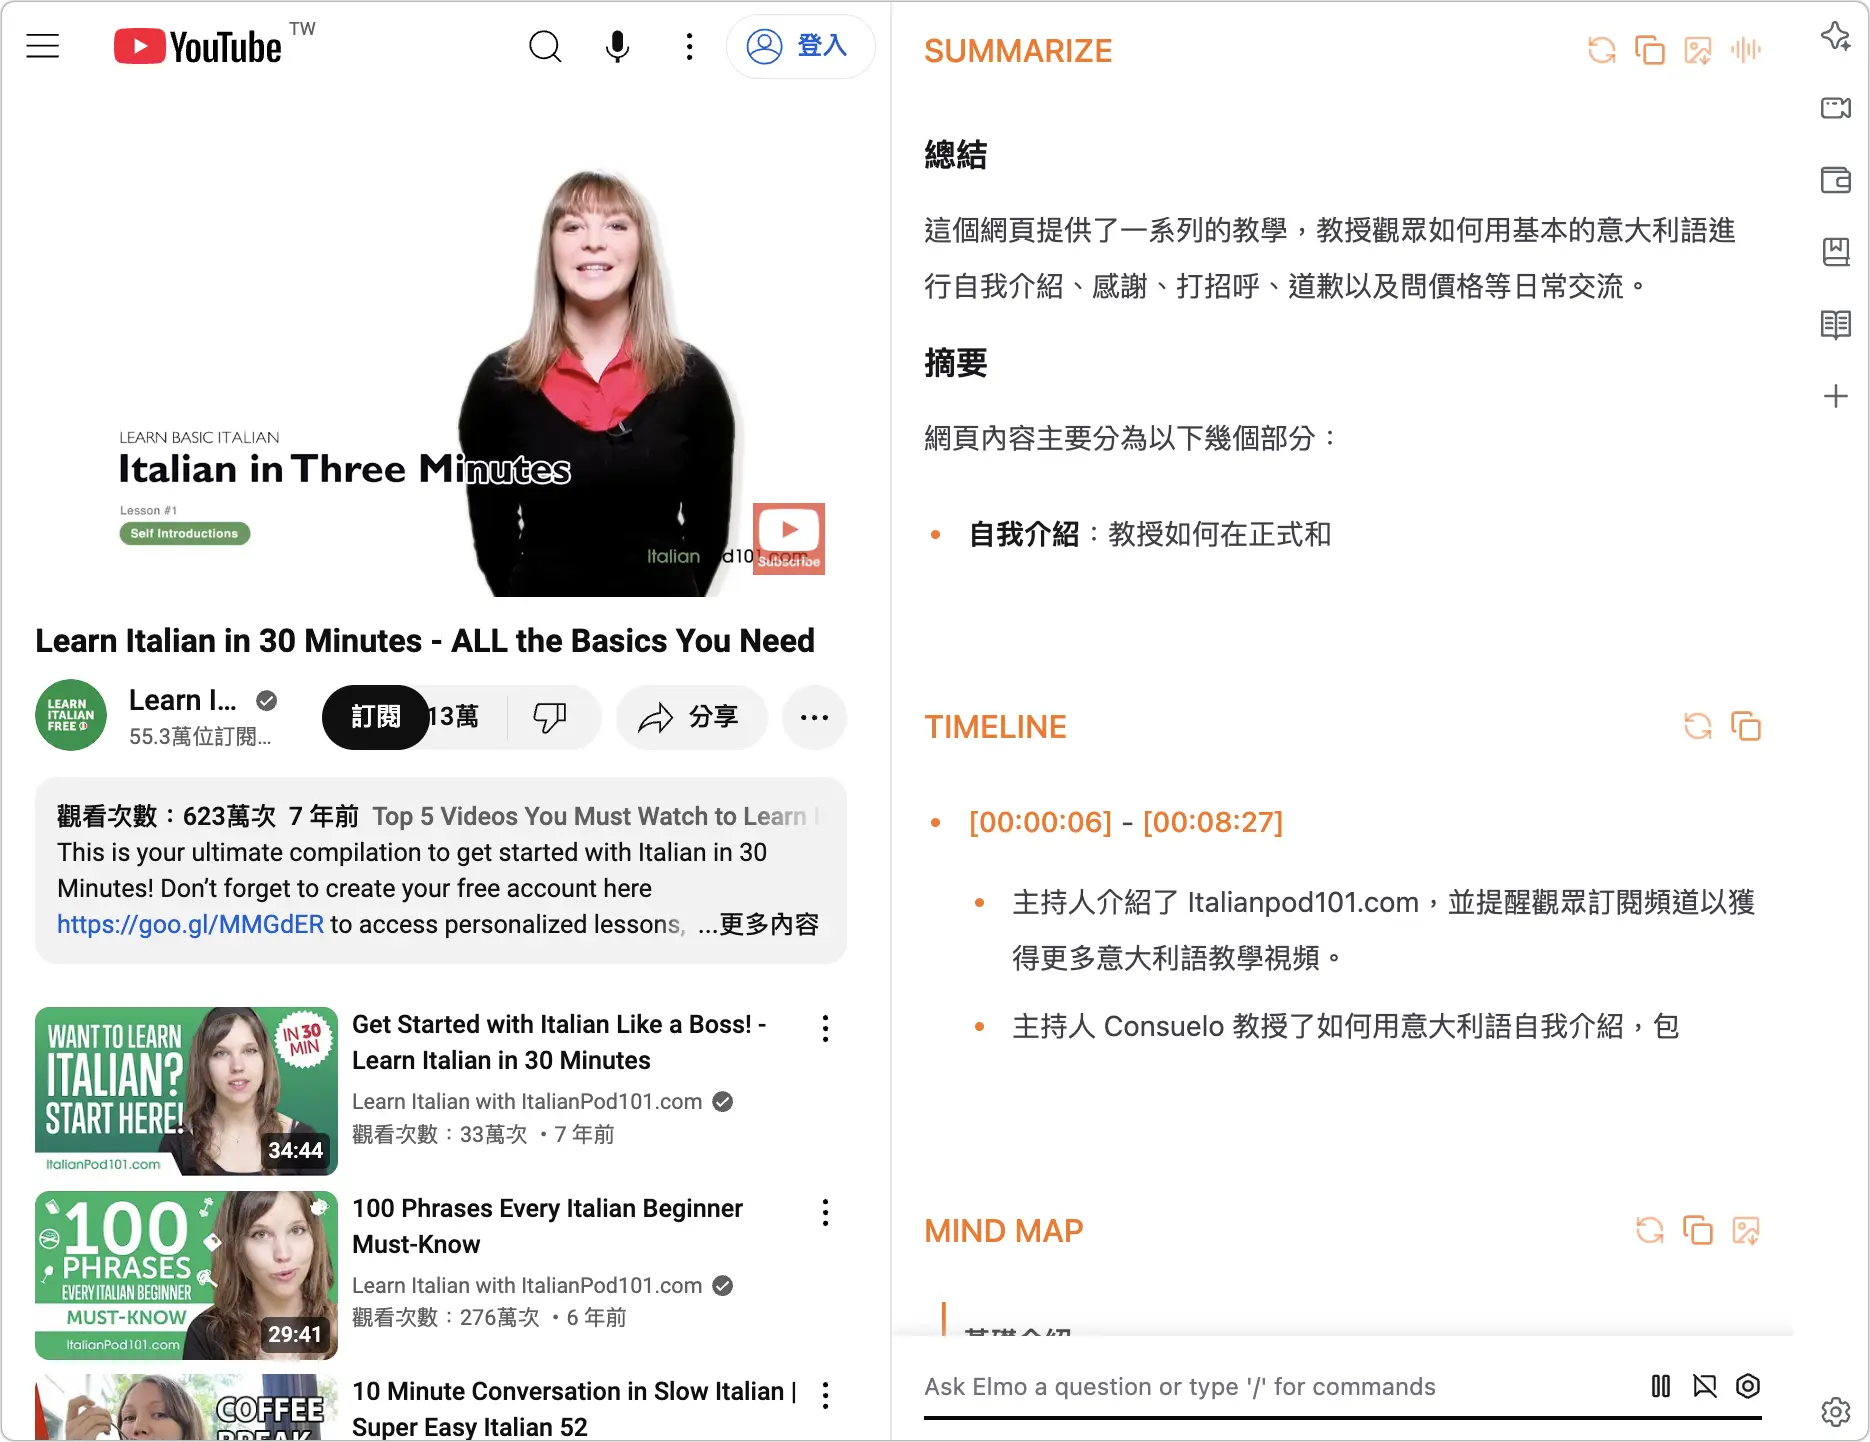
Task: Open the wallet icon in the sidebar
Action: coord(1836,180)
